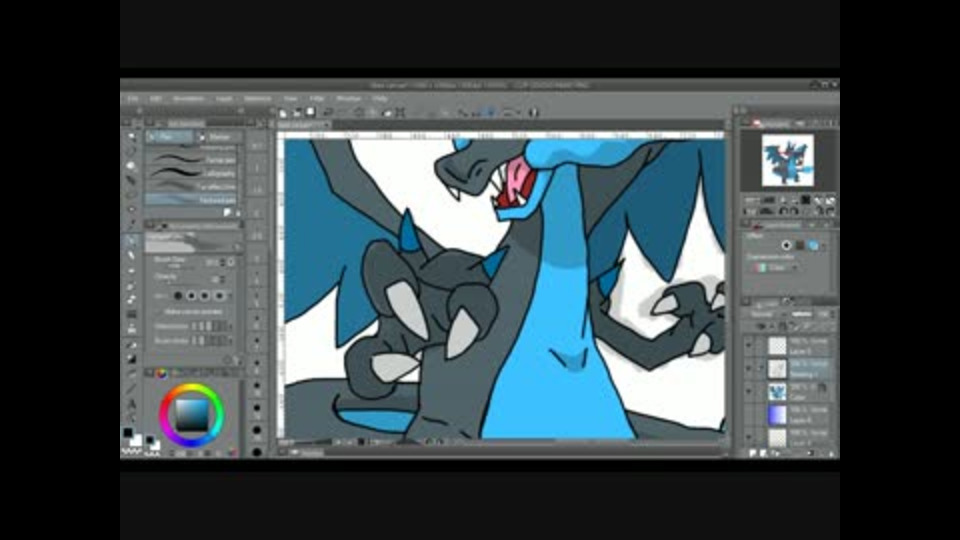Toggle visibility of the Color layer
960x540 pixels.
pyautogui.click(x=749, y=392)
